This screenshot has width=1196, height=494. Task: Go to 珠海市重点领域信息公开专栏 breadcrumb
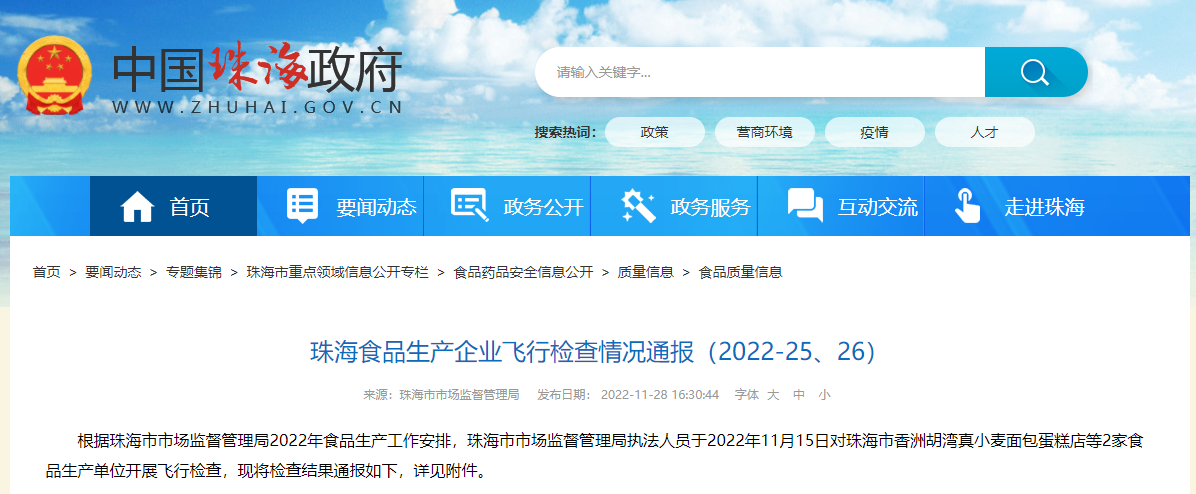337,272
